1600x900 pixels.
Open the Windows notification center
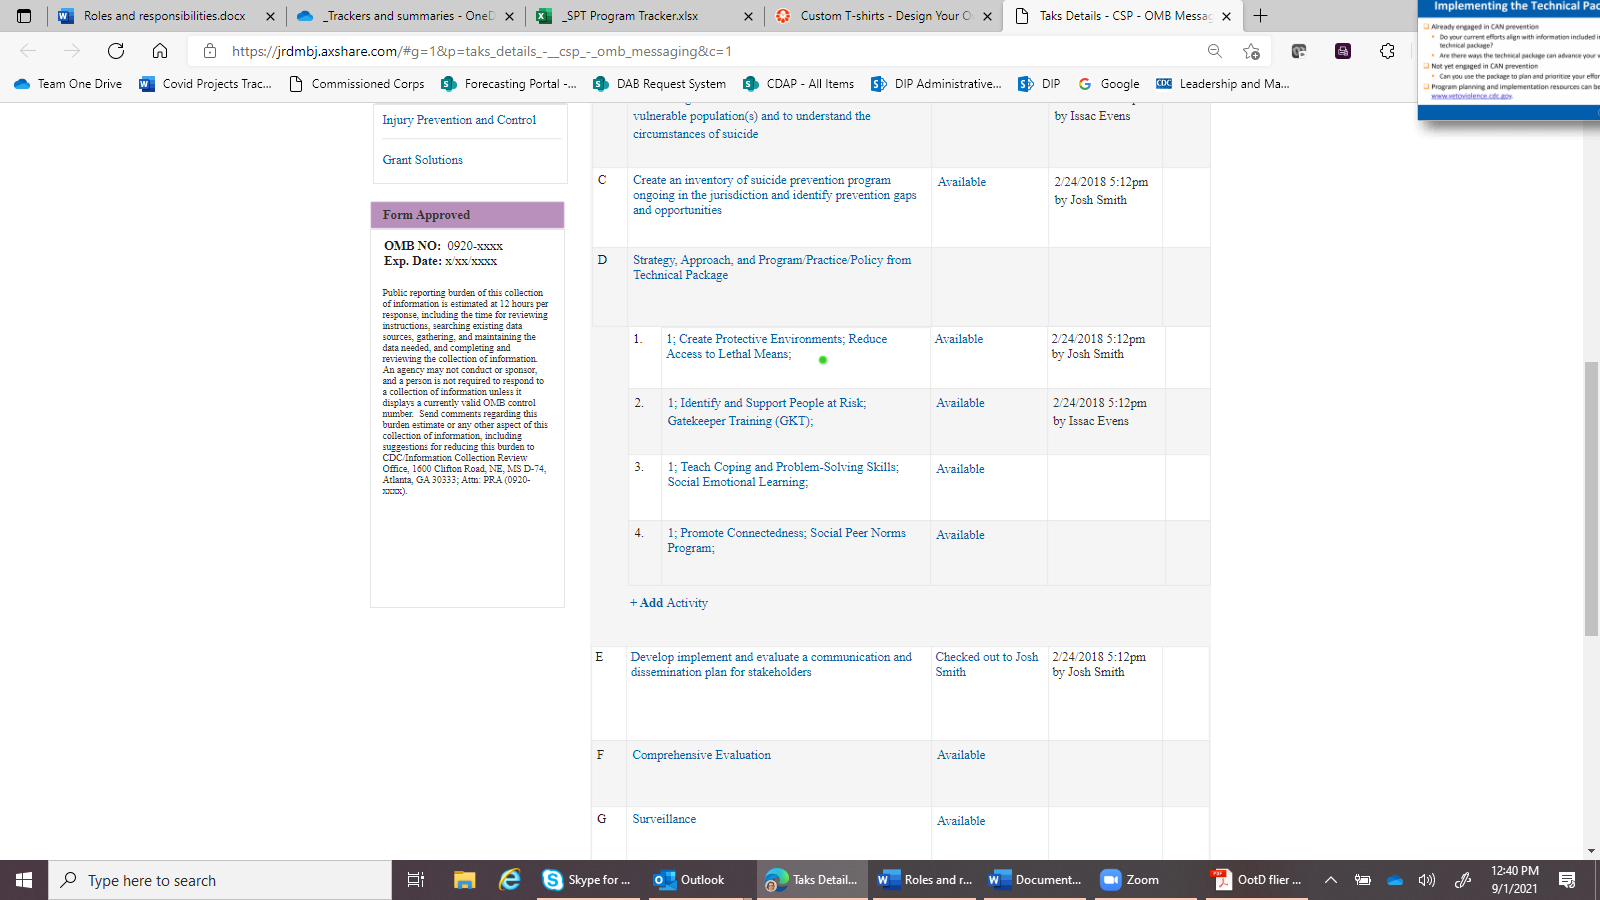point(1567,880)
